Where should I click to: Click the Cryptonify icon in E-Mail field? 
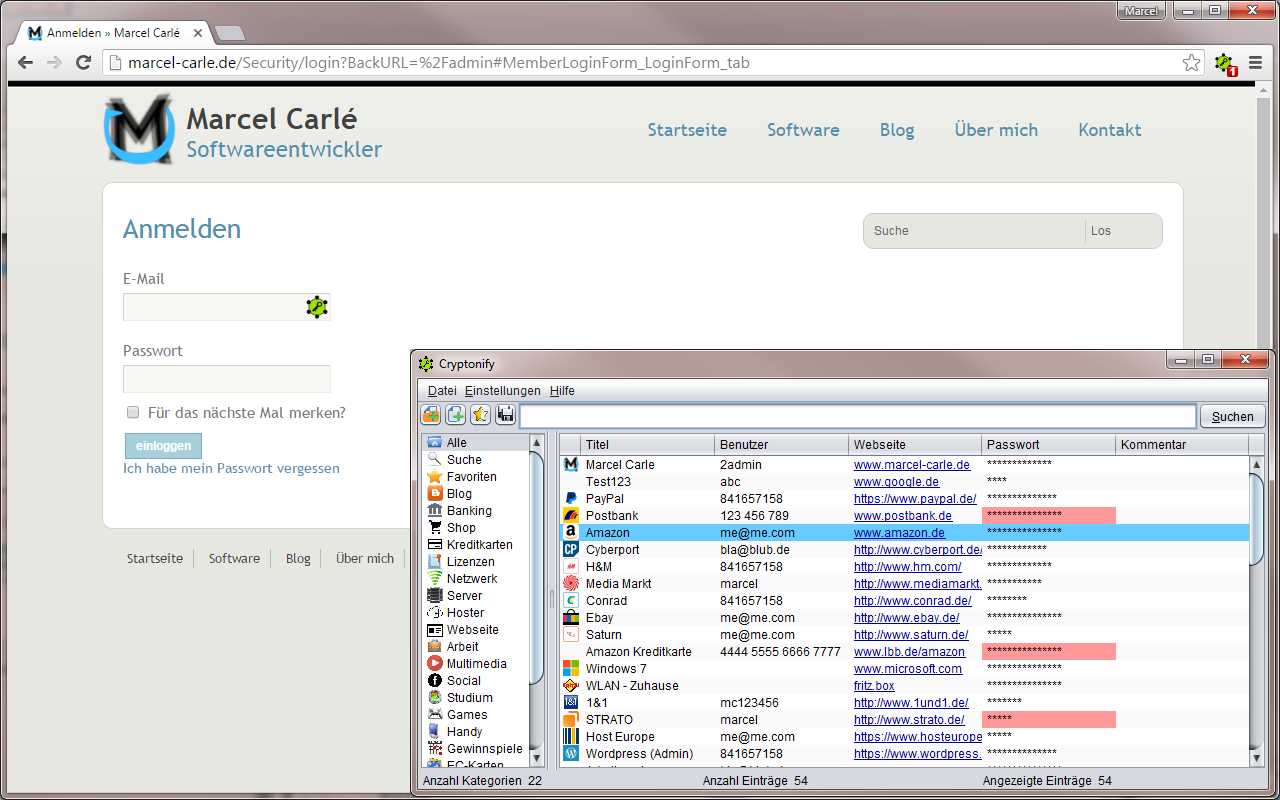tap(318, 307)
